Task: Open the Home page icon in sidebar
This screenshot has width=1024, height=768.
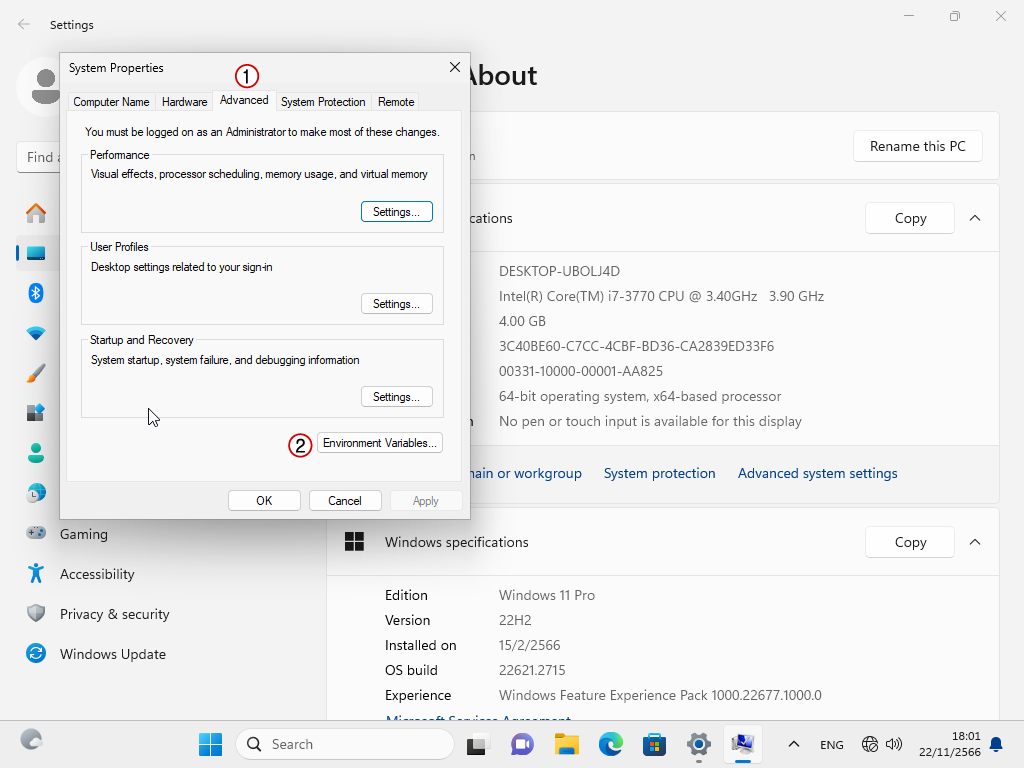Action: click(x=36, y=213)
